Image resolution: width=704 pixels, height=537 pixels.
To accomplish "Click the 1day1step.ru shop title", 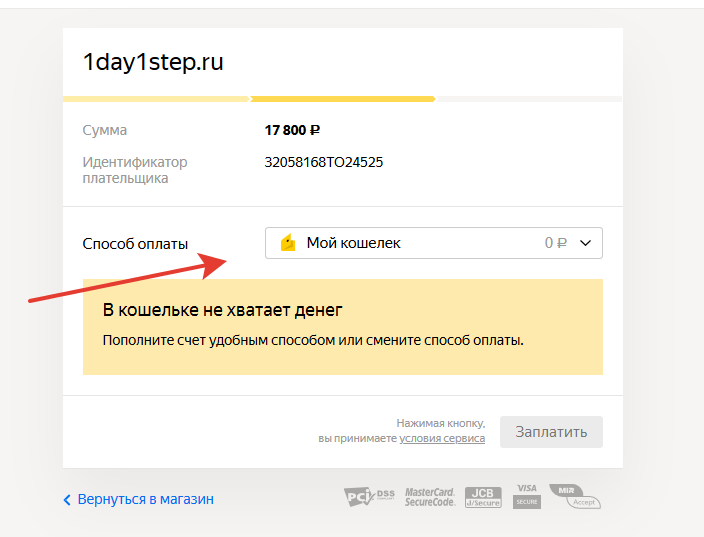I will 153,62.
